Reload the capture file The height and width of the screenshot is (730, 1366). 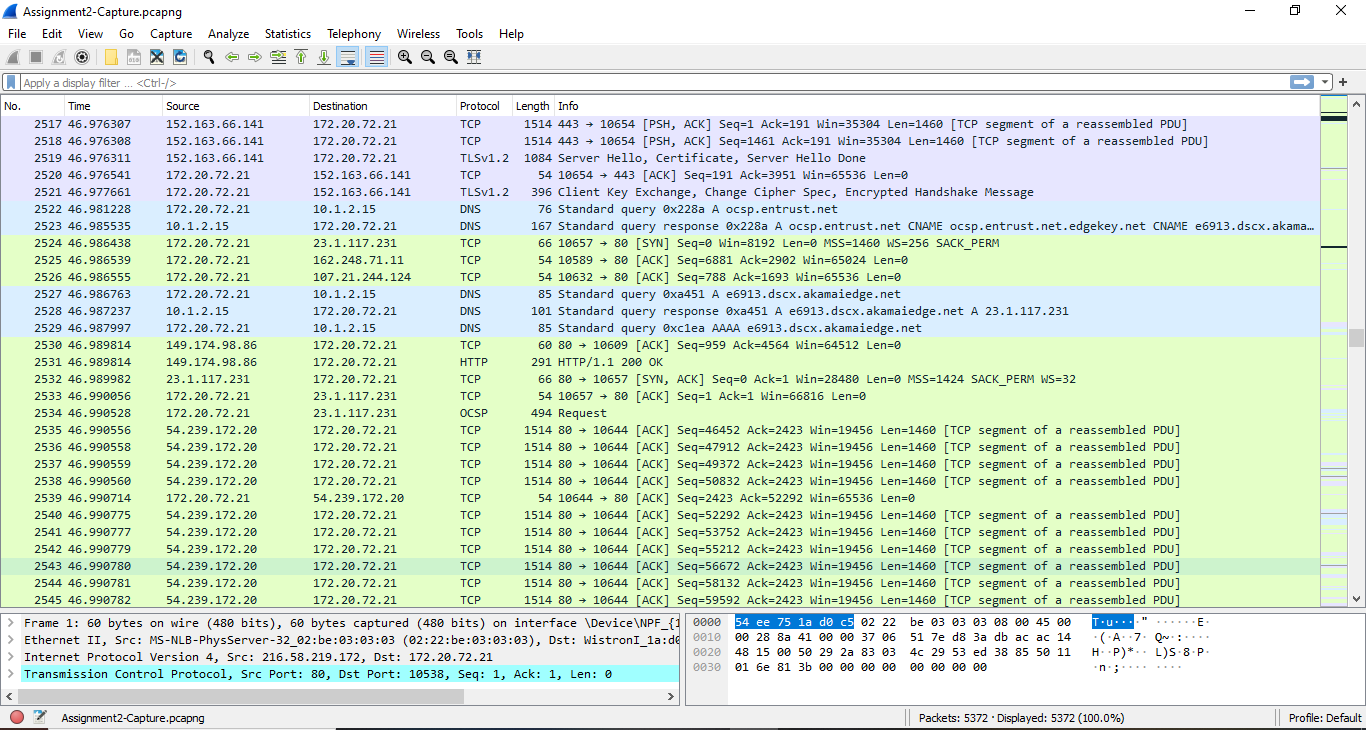(x=179, y=57)
